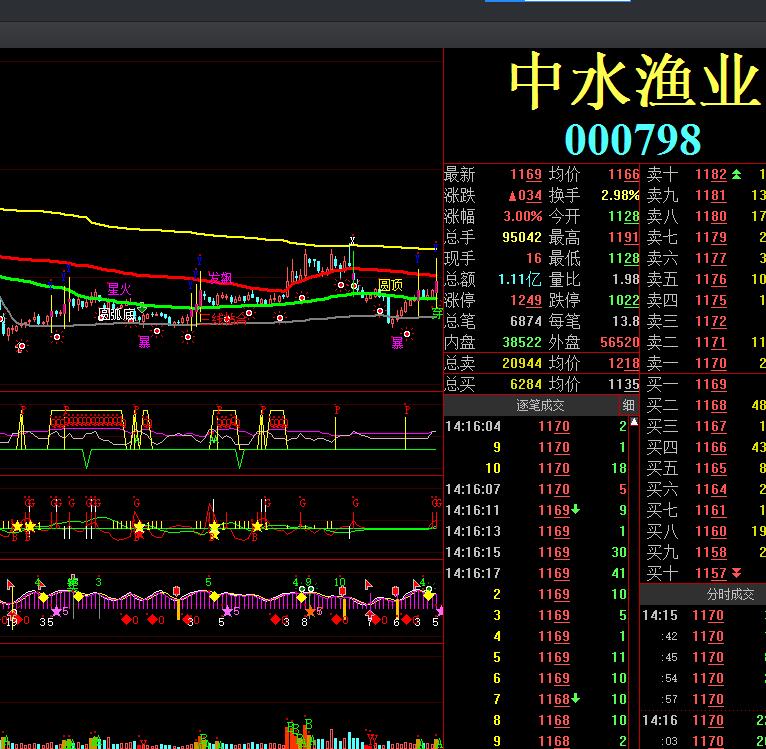The width and height of the screenshot is (766, 749).
Task: Click the 最高 value 1191
Action: (623, 237)
